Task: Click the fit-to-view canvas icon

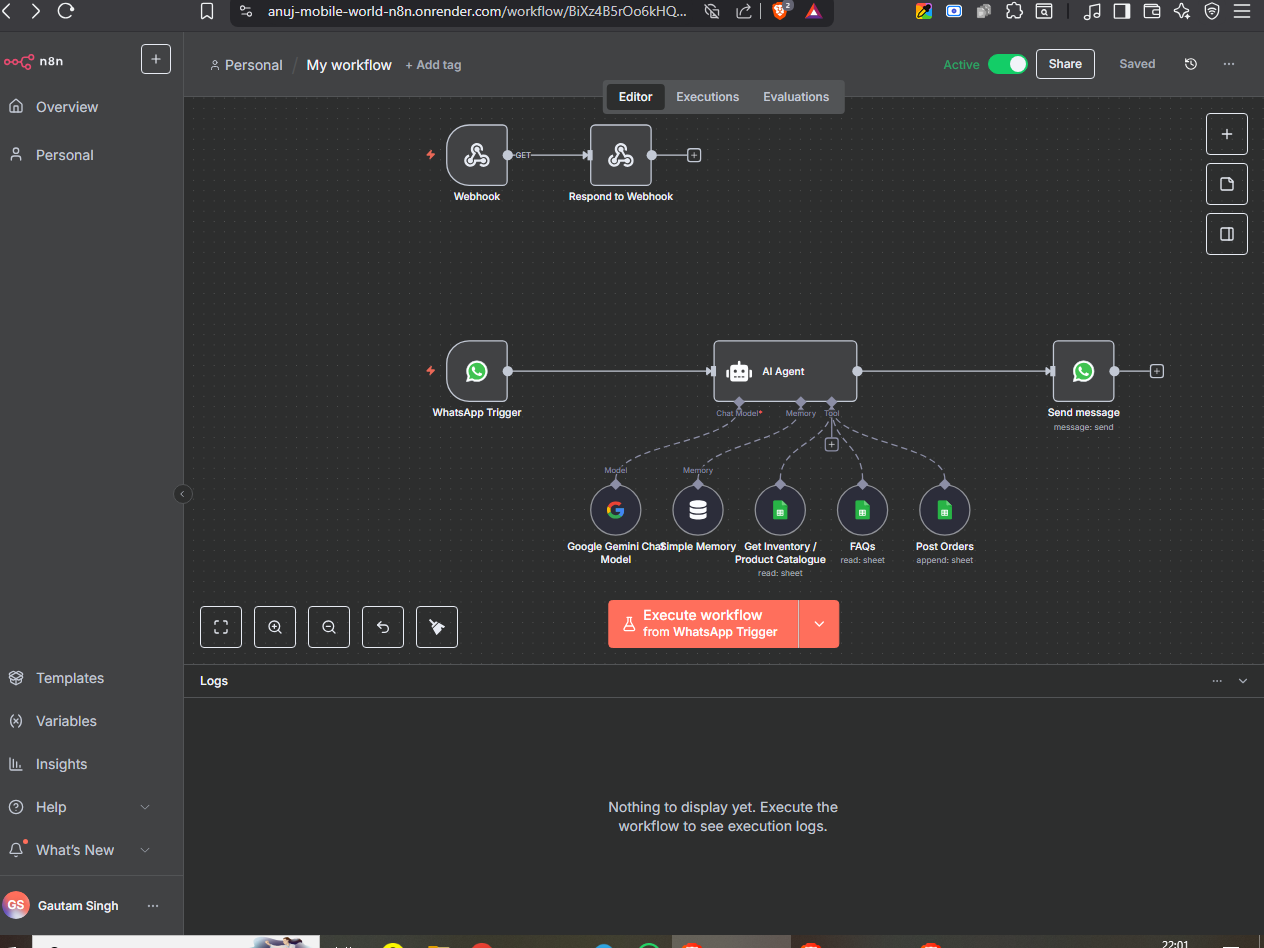Action: tap(221, 627)
